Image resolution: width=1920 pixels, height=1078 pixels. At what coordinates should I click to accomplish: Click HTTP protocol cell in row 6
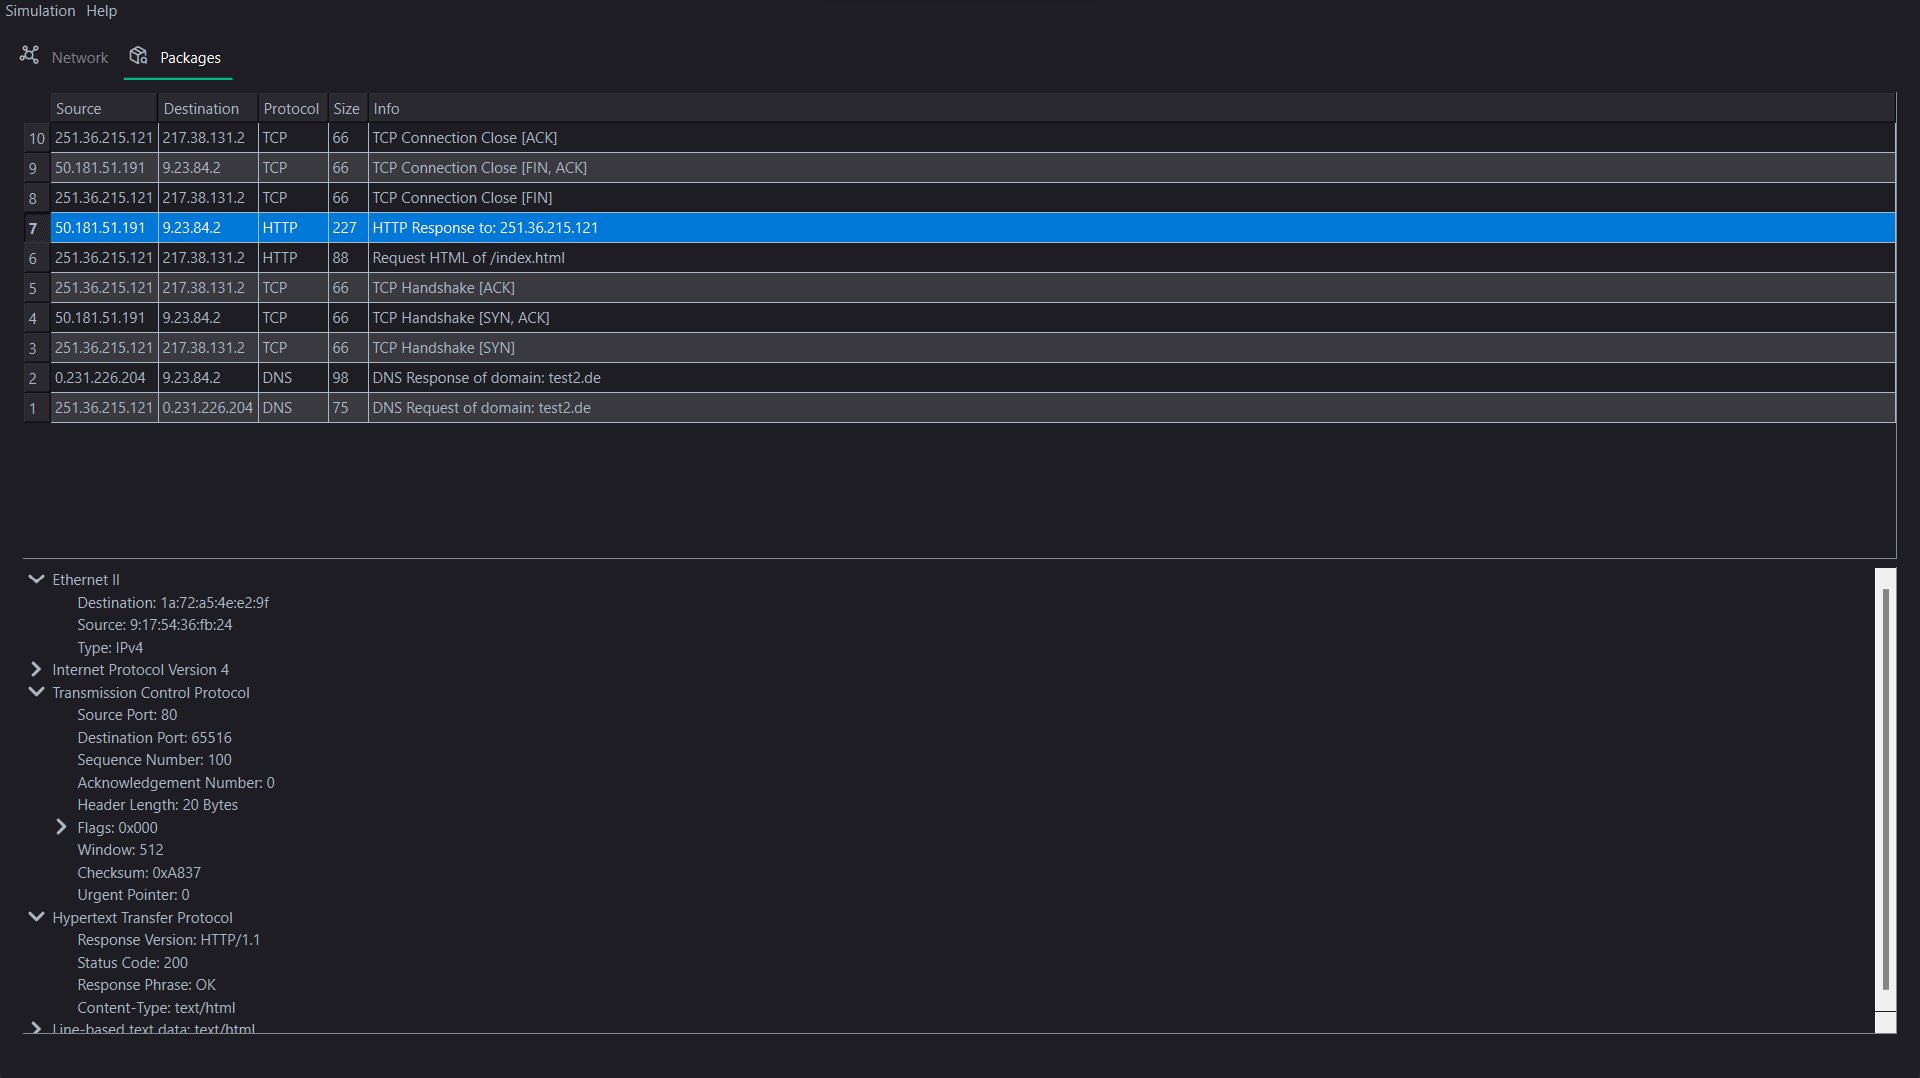coord(293,258)
